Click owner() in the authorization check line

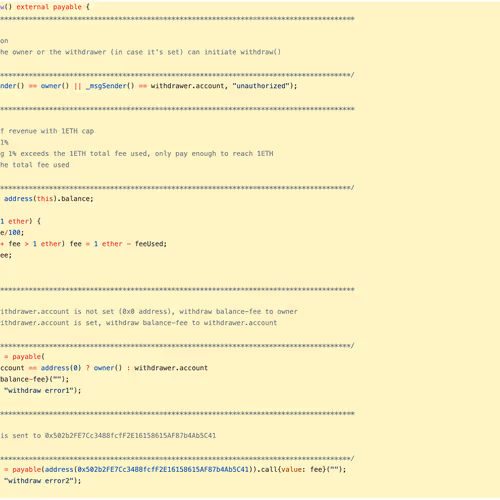(x=55, y=86)
